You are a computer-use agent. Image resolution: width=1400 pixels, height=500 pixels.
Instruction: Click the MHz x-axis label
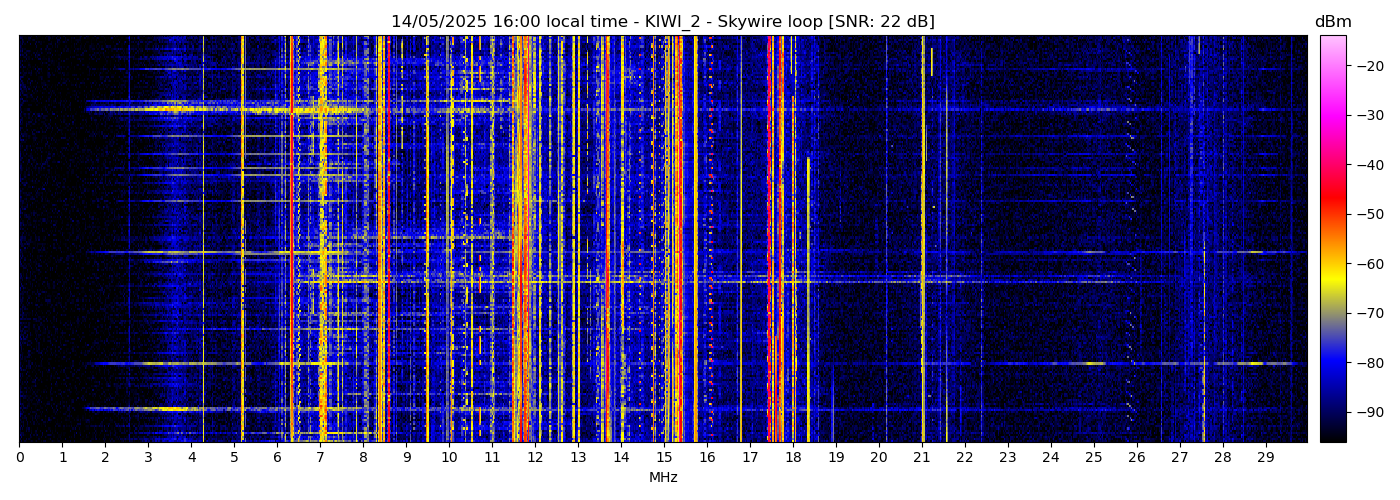663,478
